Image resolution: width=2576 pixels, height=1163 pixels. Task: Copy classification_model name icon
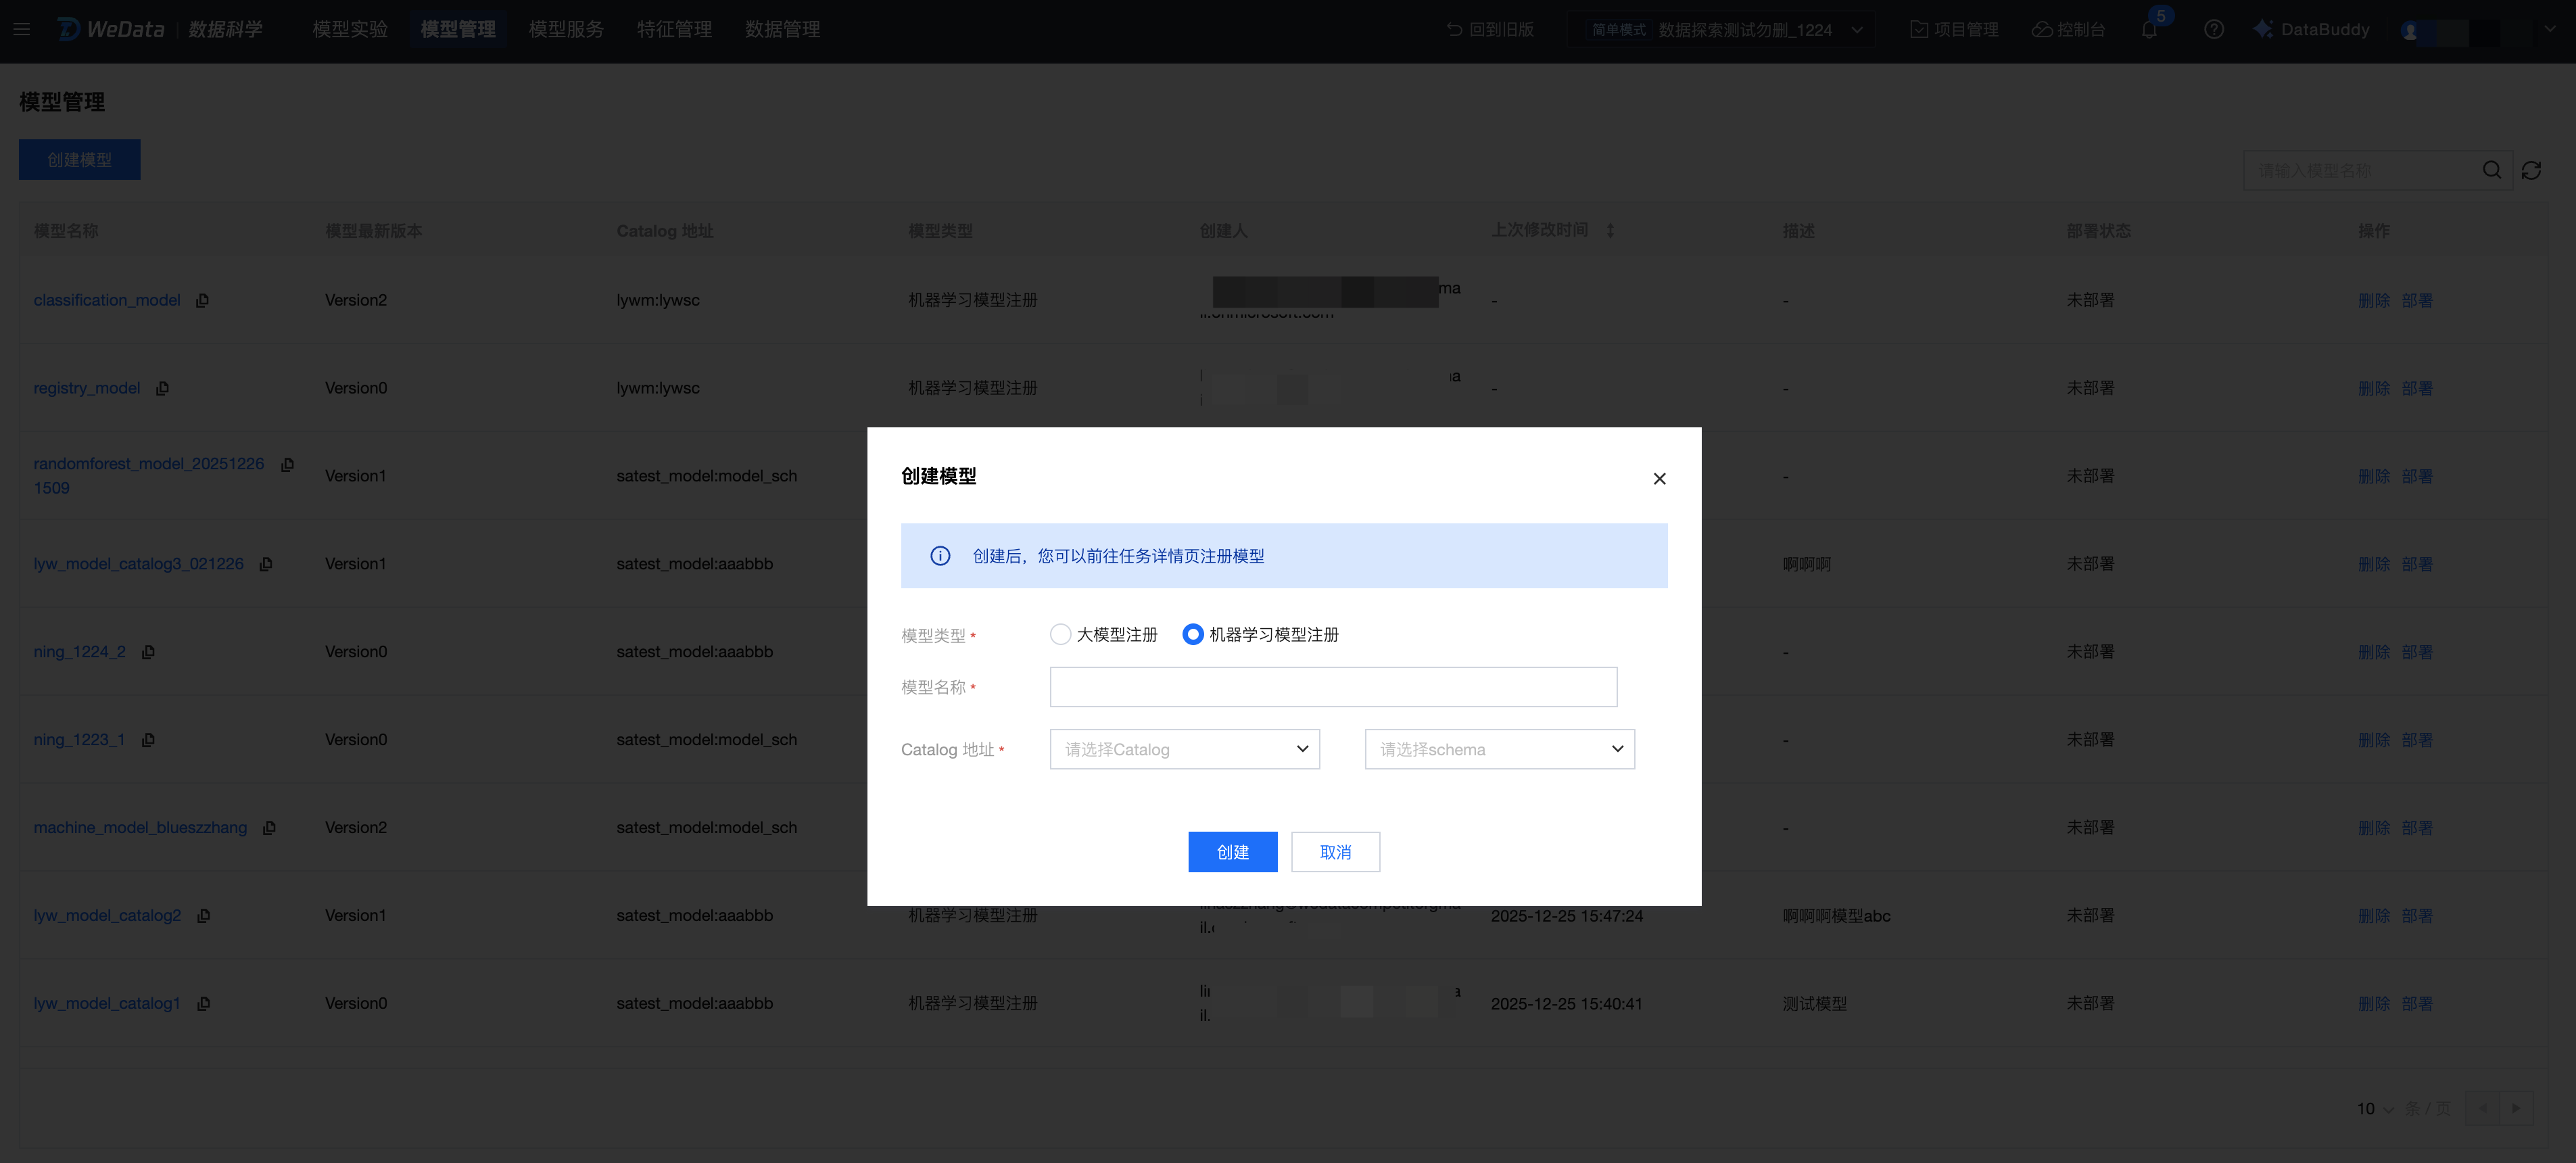[x=202, y=300]
